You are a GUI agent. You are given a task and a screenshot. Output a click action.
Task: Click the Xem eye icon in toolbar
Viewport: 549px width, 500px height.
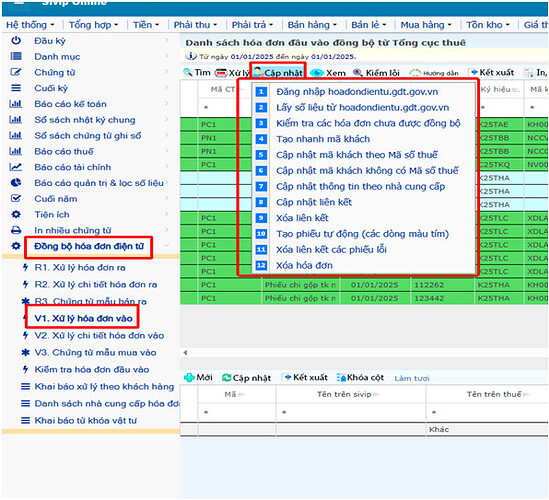click(x=317, y=73)
